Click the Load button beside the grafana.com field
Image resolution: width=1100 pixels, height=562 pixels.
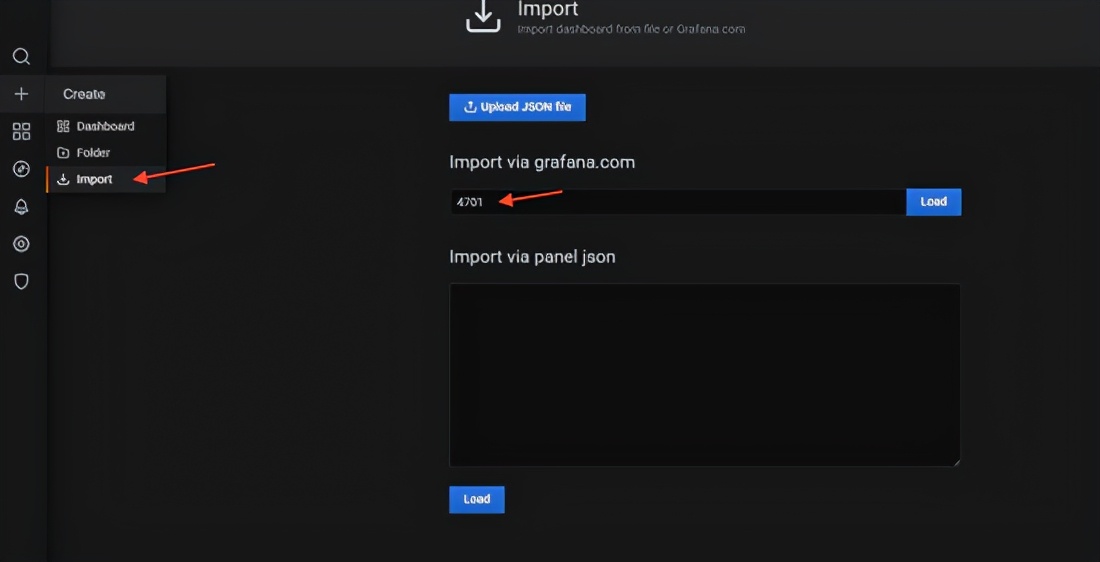pos(934,201)
